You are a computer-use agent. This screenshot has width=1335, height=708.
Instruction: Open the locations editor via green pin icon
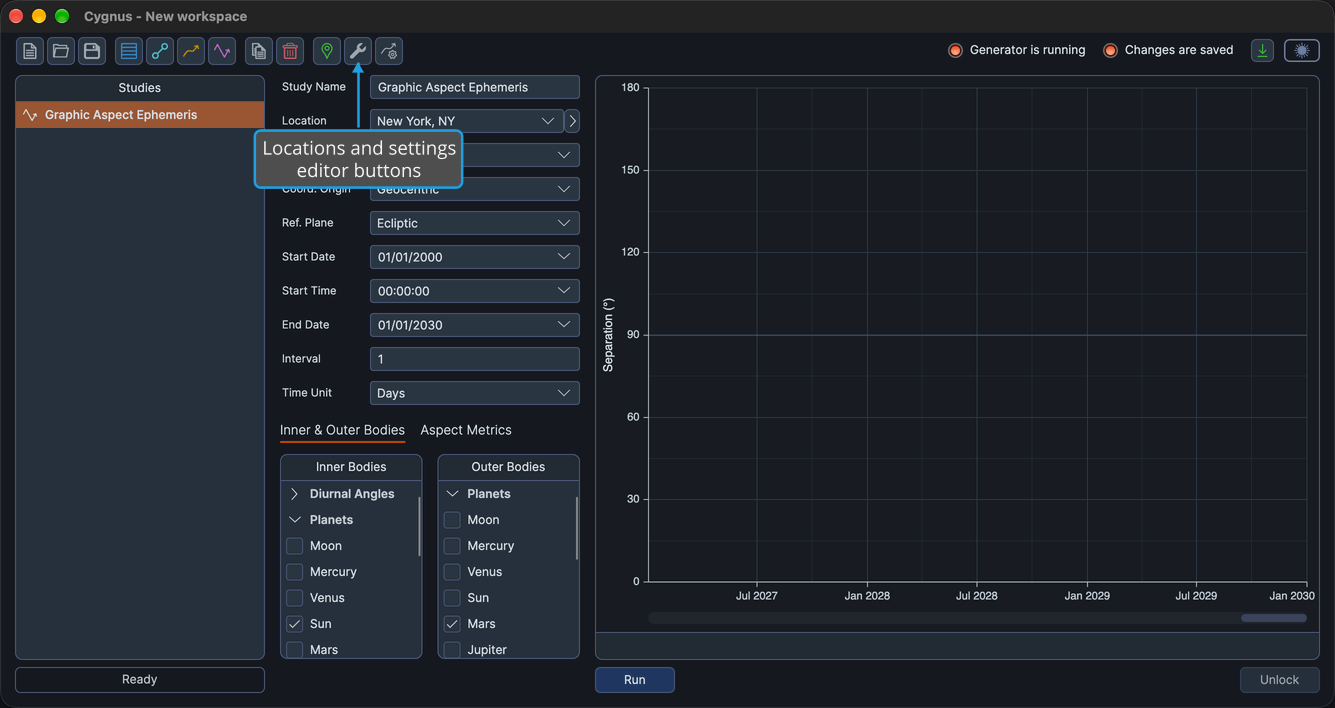pos(327,51)
